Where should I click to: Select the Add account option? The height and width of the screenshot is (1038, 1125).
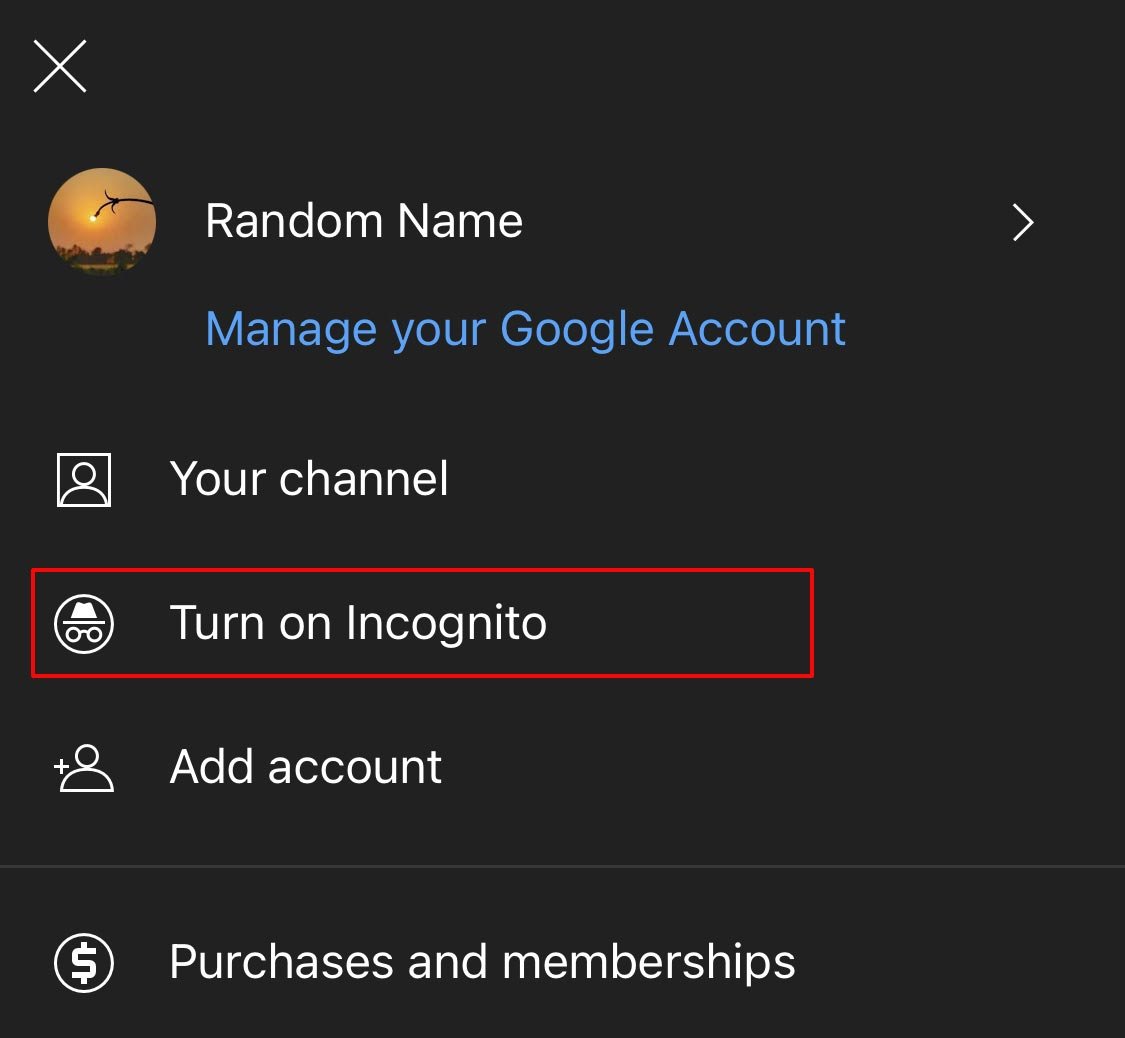point(306,767)
